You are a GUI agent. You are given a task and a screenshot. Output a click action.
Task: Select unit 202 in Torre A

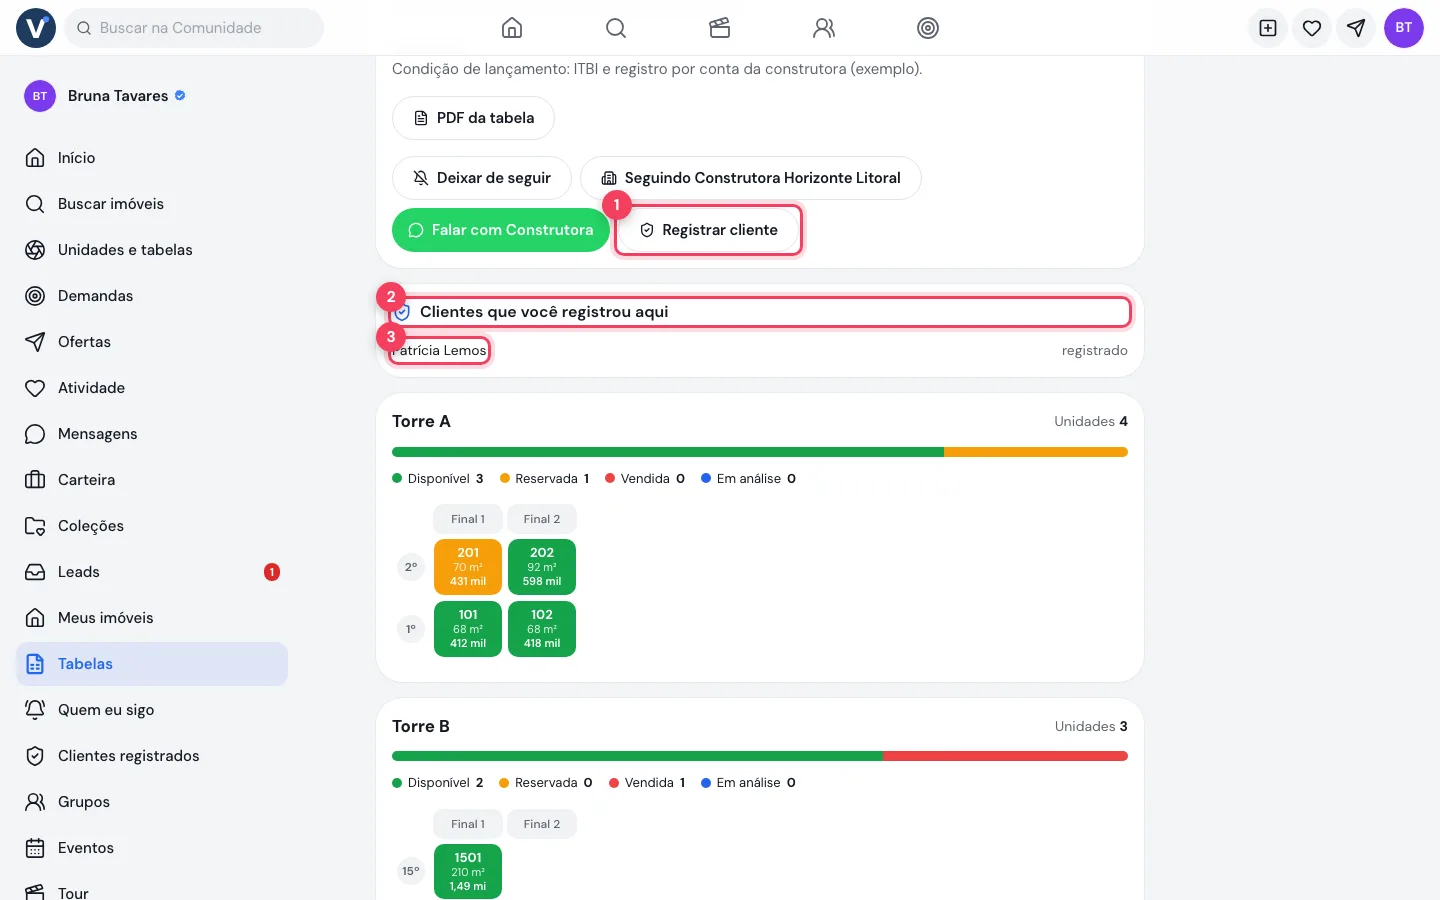tap(542, 567)
